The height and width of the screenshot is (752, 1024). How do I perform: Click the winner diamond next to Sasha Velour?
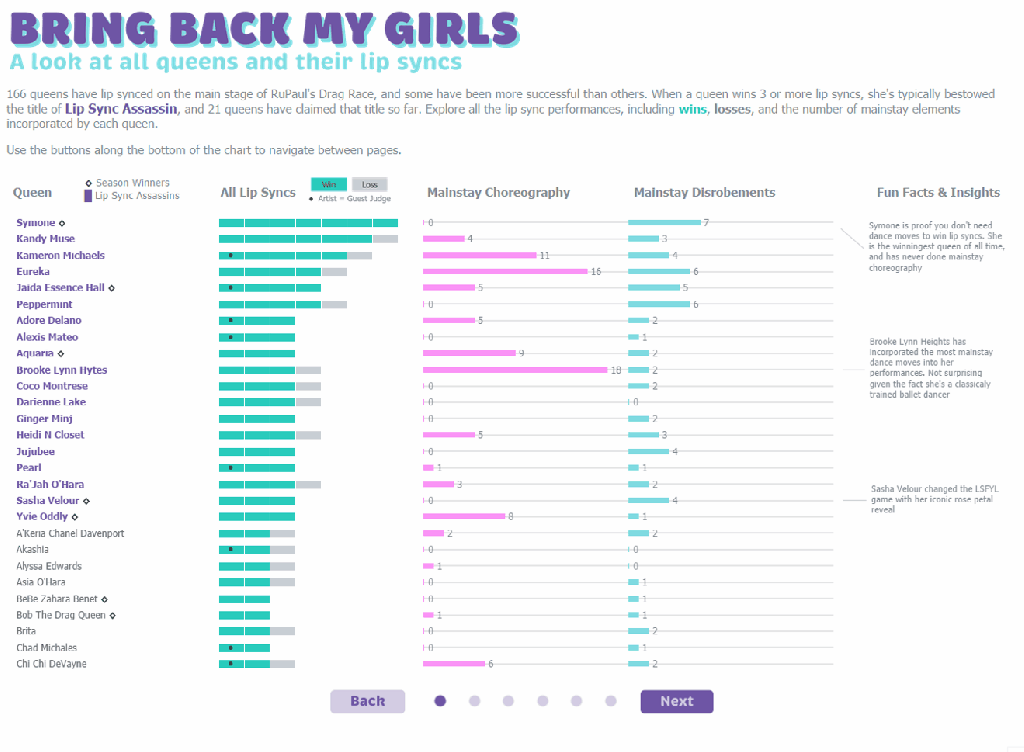[87, 501]
